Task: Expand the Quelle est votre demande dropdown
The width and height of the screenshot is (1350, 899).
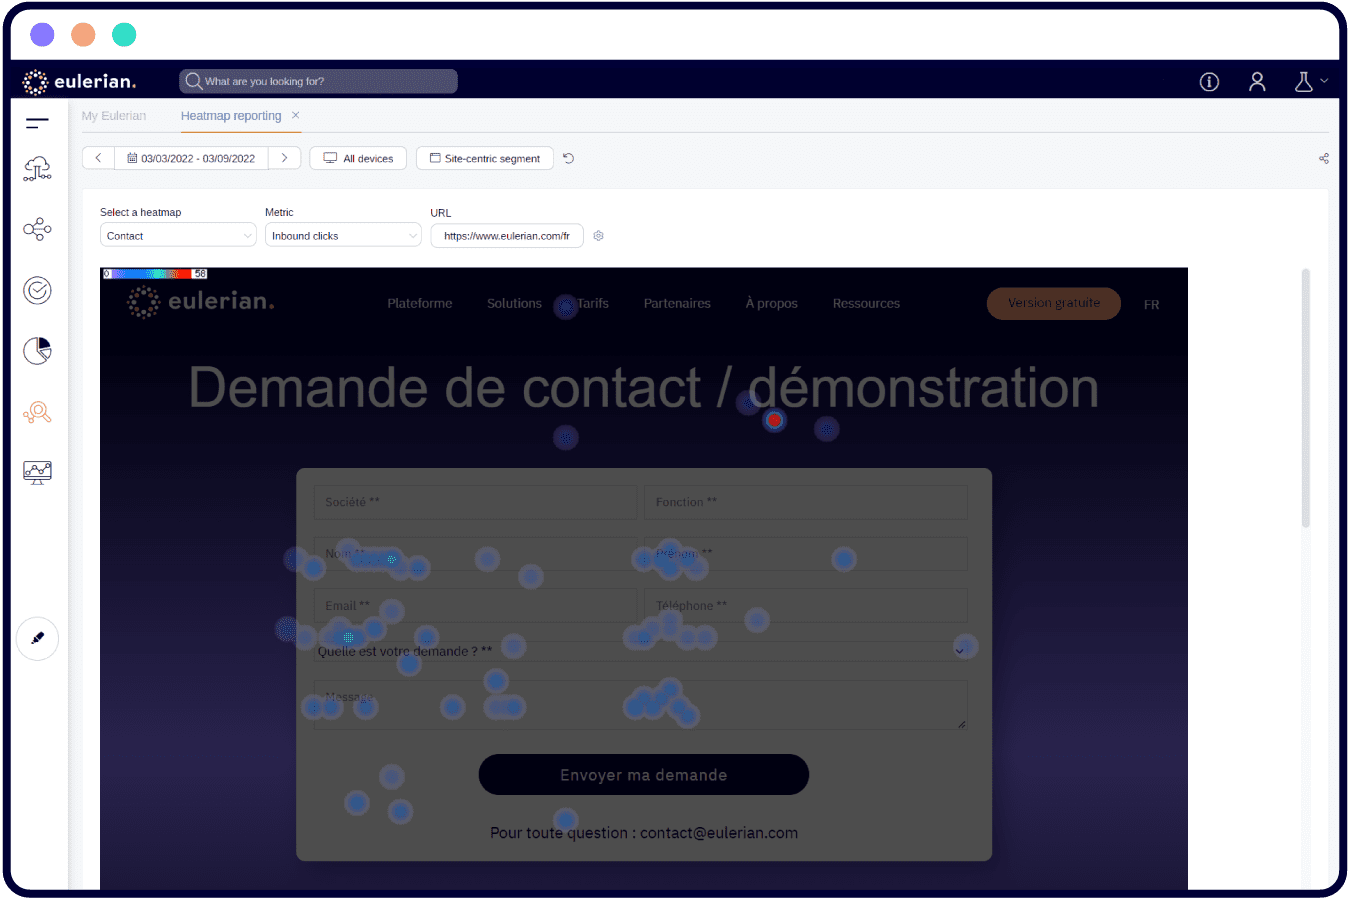Action: click(641, 651)
